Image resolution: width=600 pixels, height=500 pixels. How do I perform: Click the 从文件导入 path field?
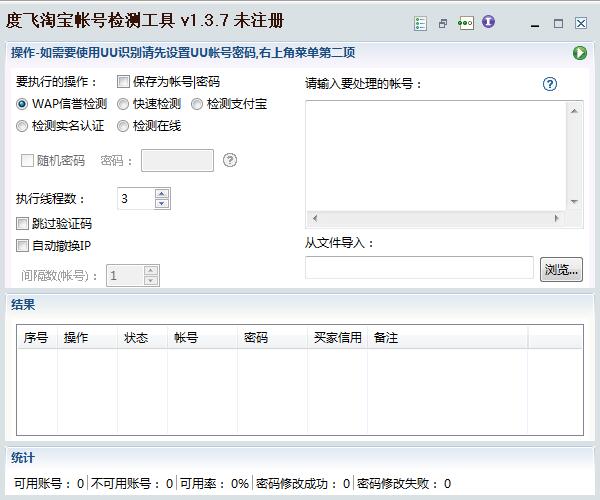(x=419, y=268)
